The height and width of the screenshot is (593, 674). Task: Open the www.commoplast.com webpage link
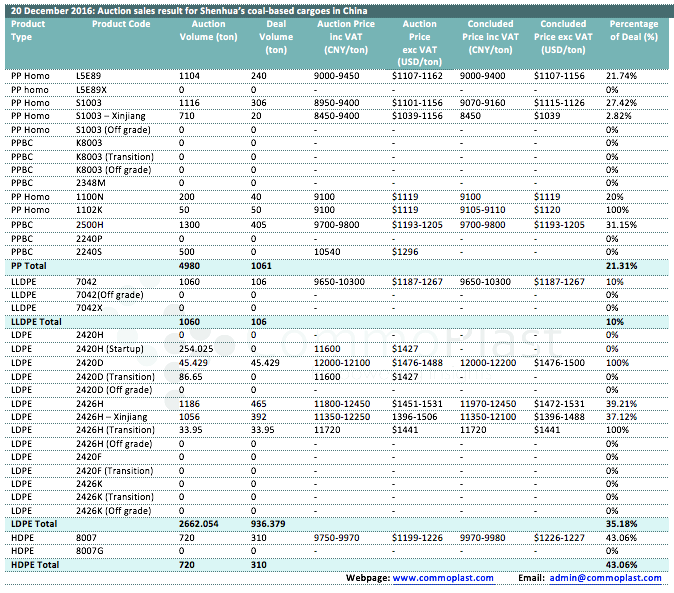443,578
